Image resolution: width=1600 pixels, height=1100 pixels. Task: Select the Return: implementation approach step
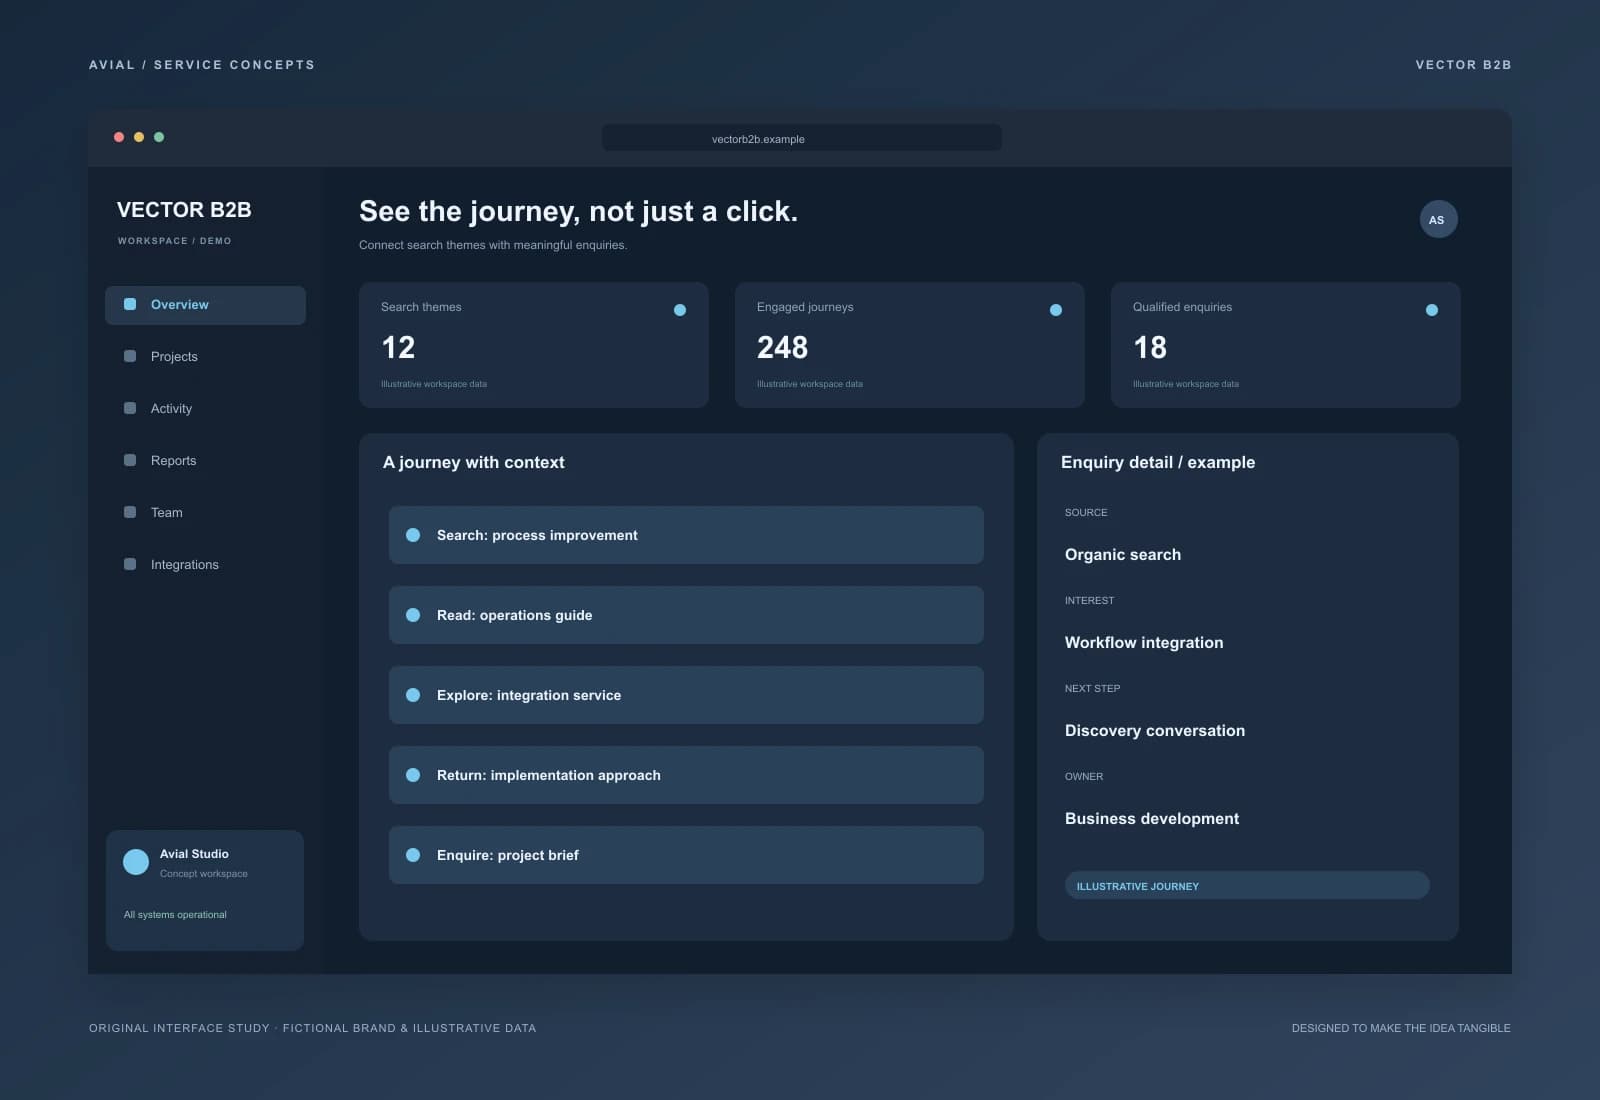[x=686, y=775]
